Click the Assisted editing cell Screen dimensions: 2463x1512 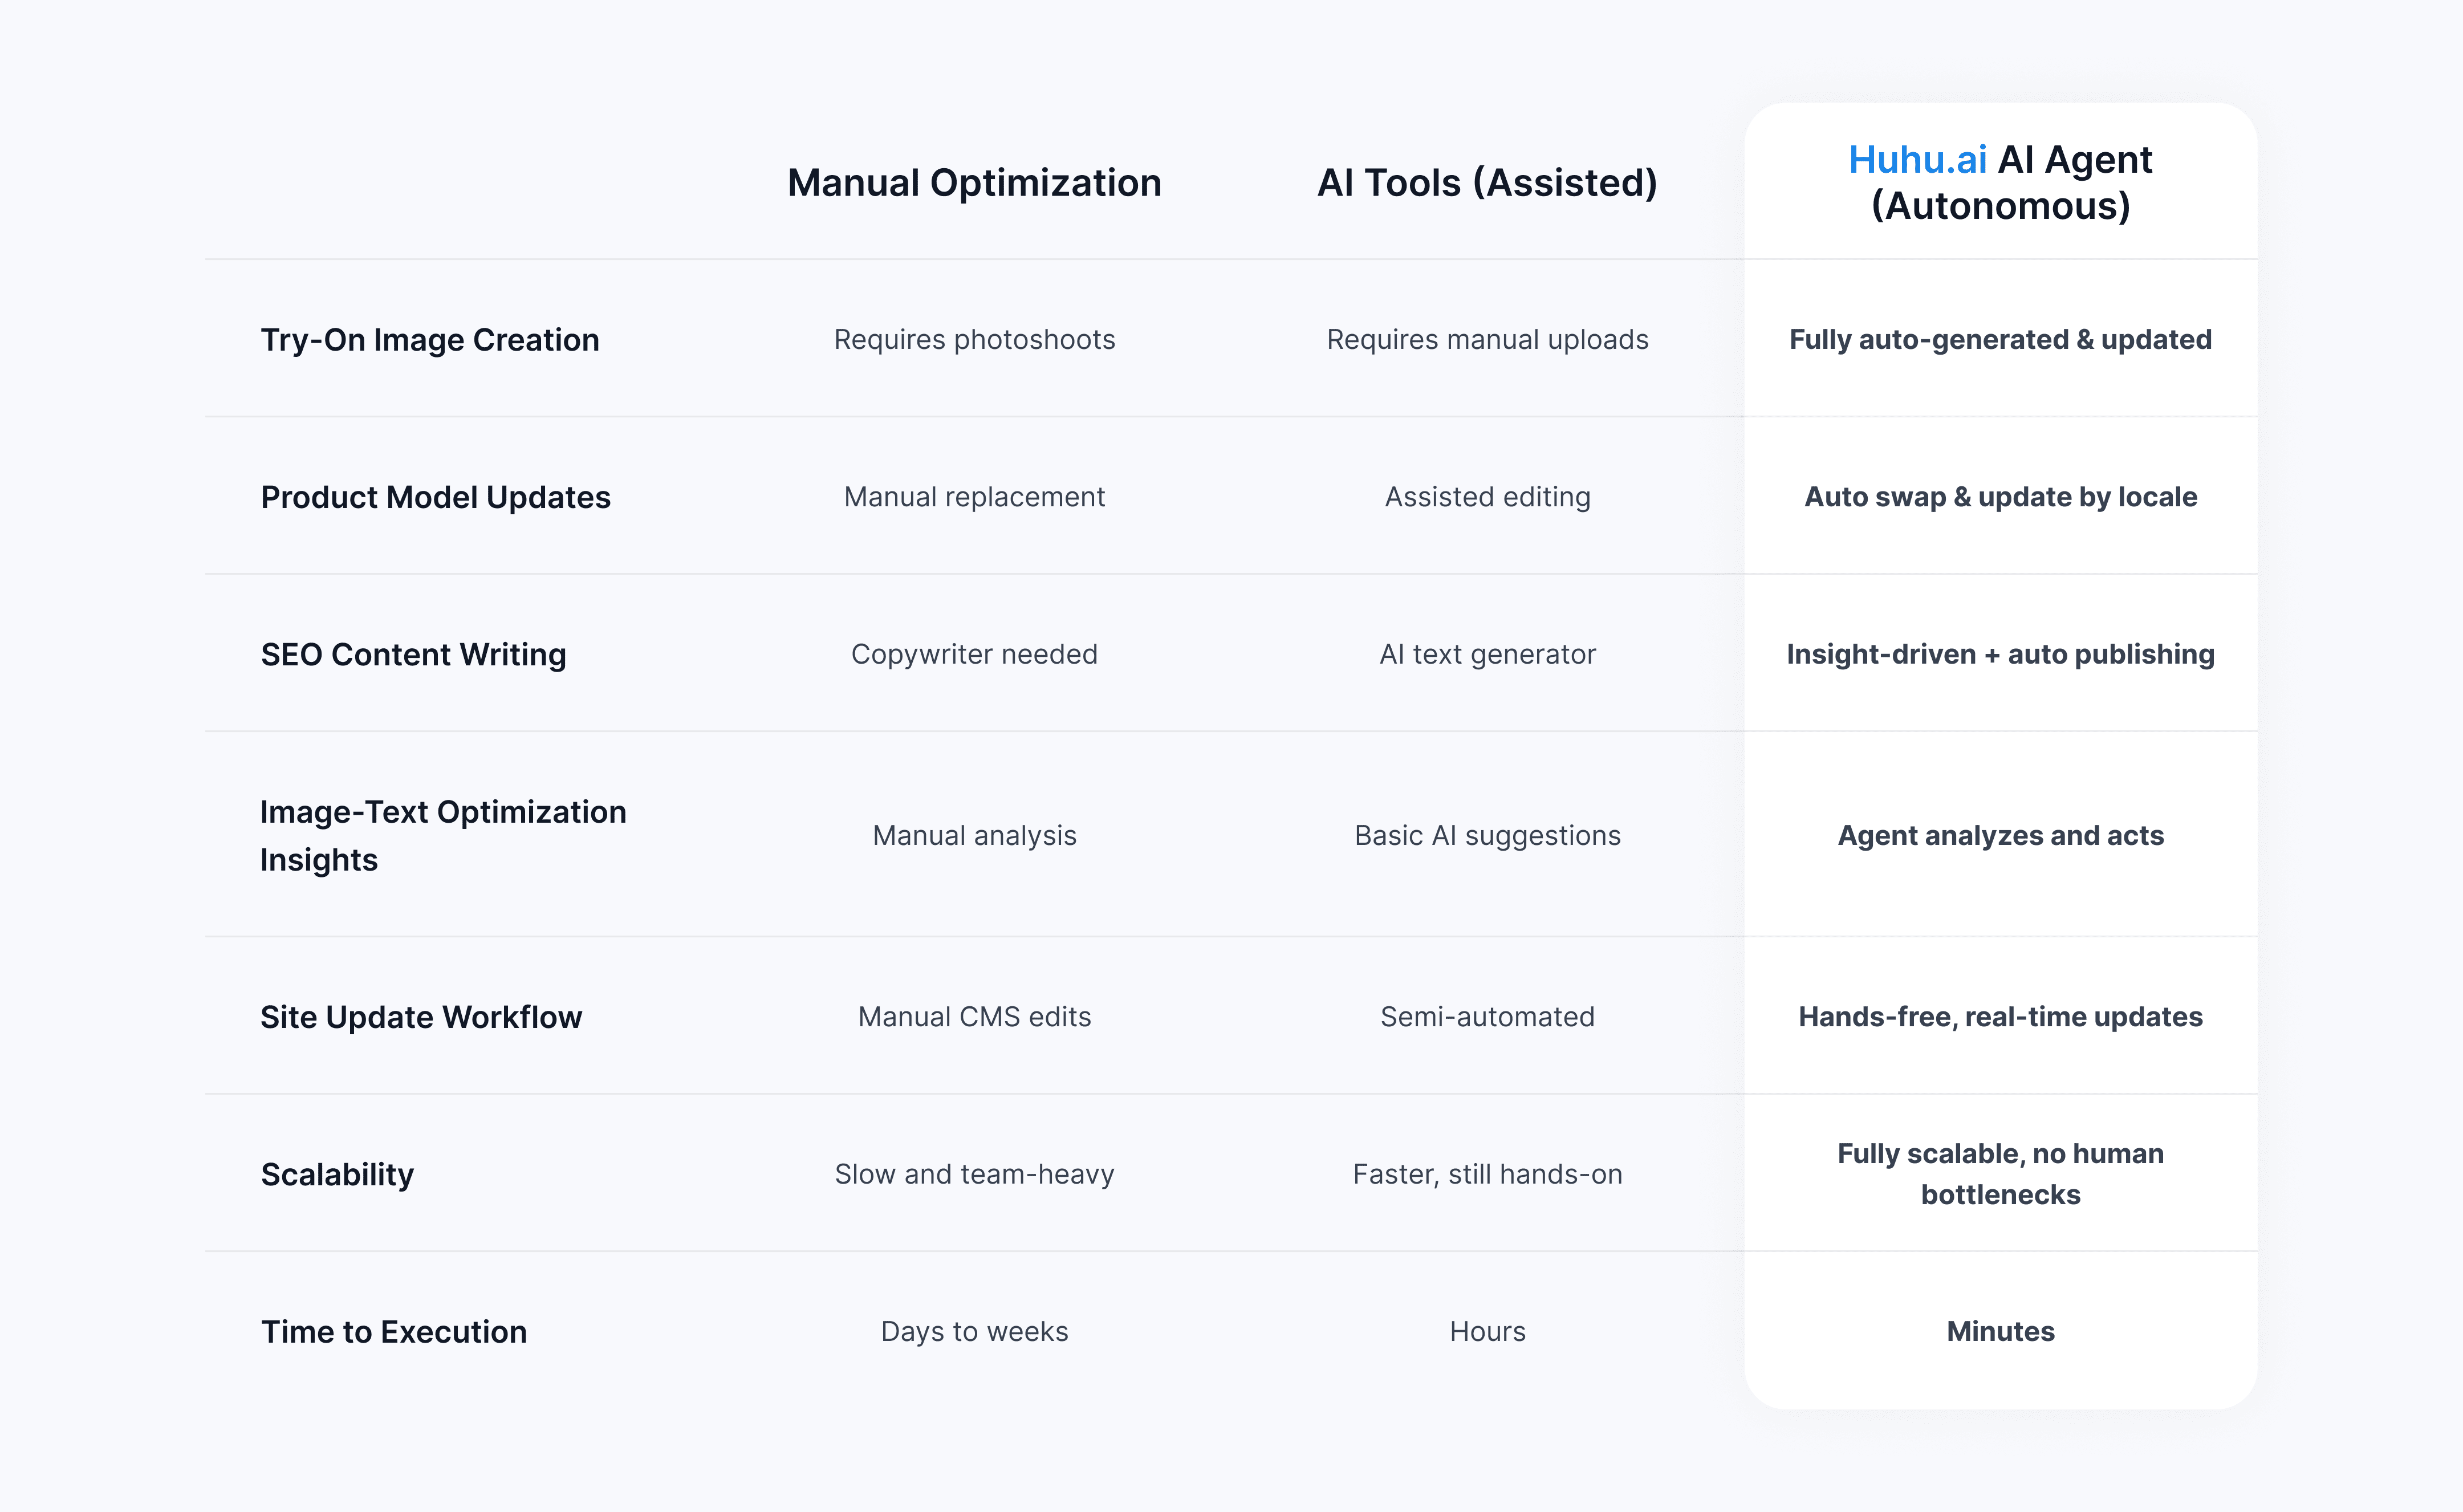point(1487,497)
